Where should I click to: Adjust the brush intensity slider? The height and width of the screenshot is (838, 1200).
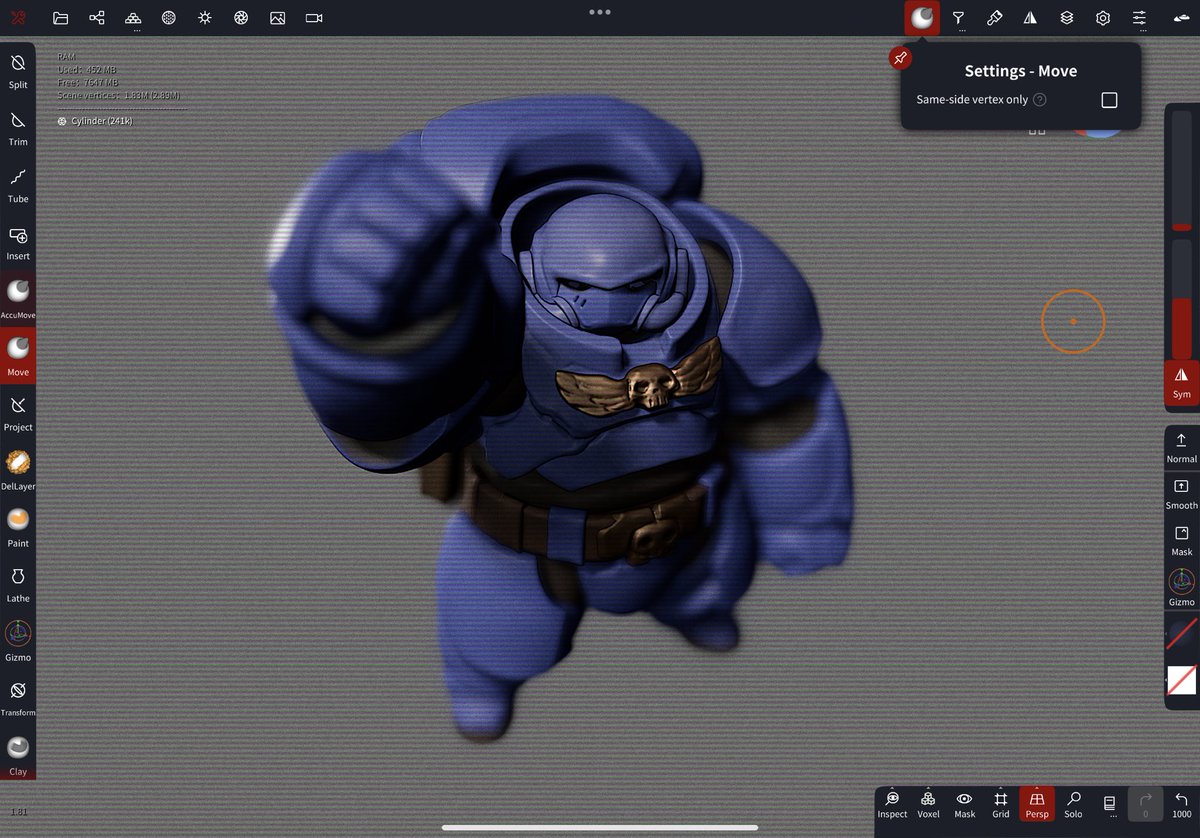tap(1182, 300)
